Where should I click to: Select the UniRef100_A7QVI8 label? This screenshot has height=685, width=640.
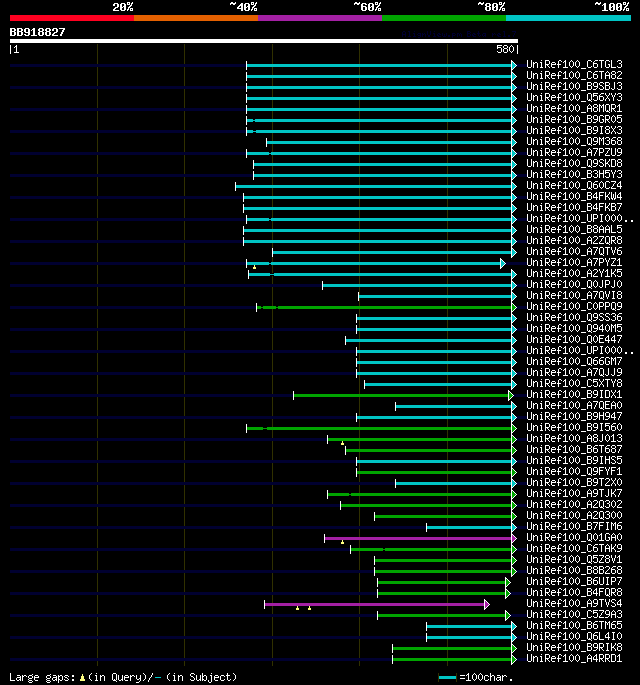574,295
